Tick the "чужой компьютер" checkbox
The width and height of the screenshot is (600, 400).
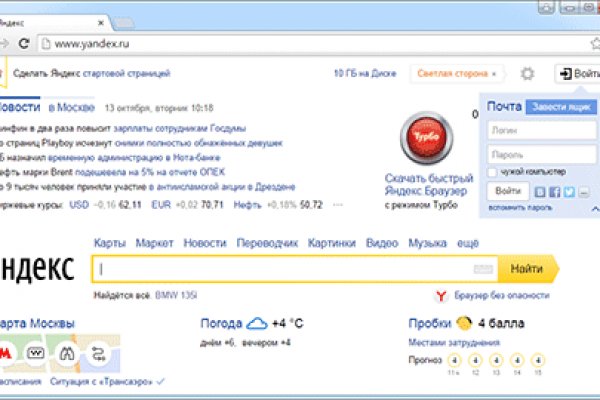pyautogui.click(x=491, y=173)
